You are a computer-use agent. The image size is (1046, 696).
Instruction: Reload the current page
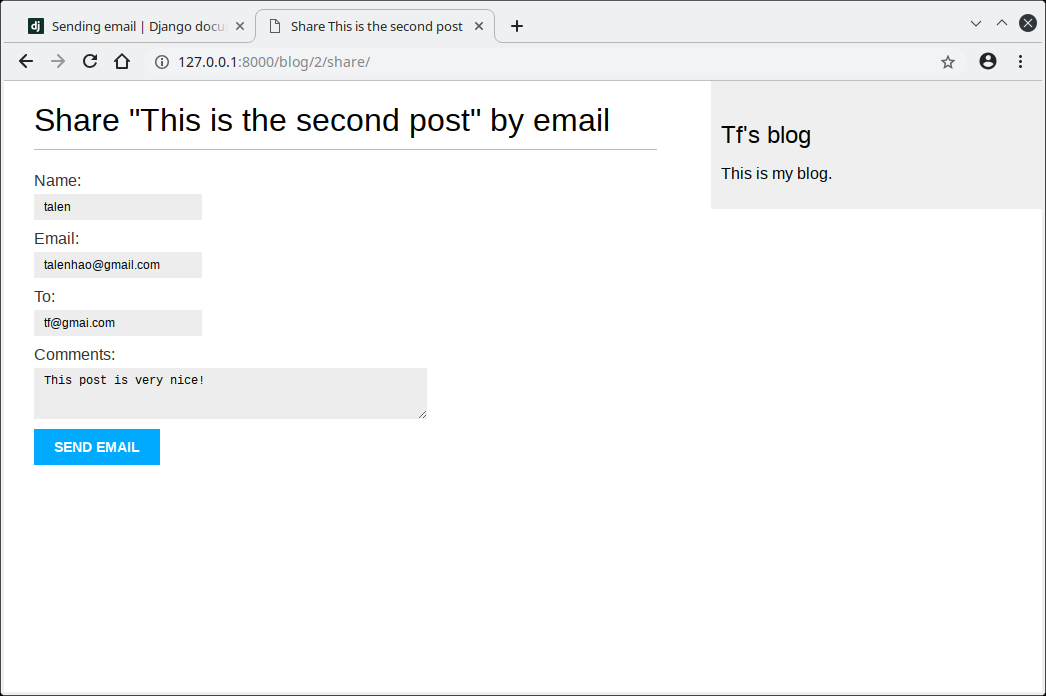pos(90,62)
